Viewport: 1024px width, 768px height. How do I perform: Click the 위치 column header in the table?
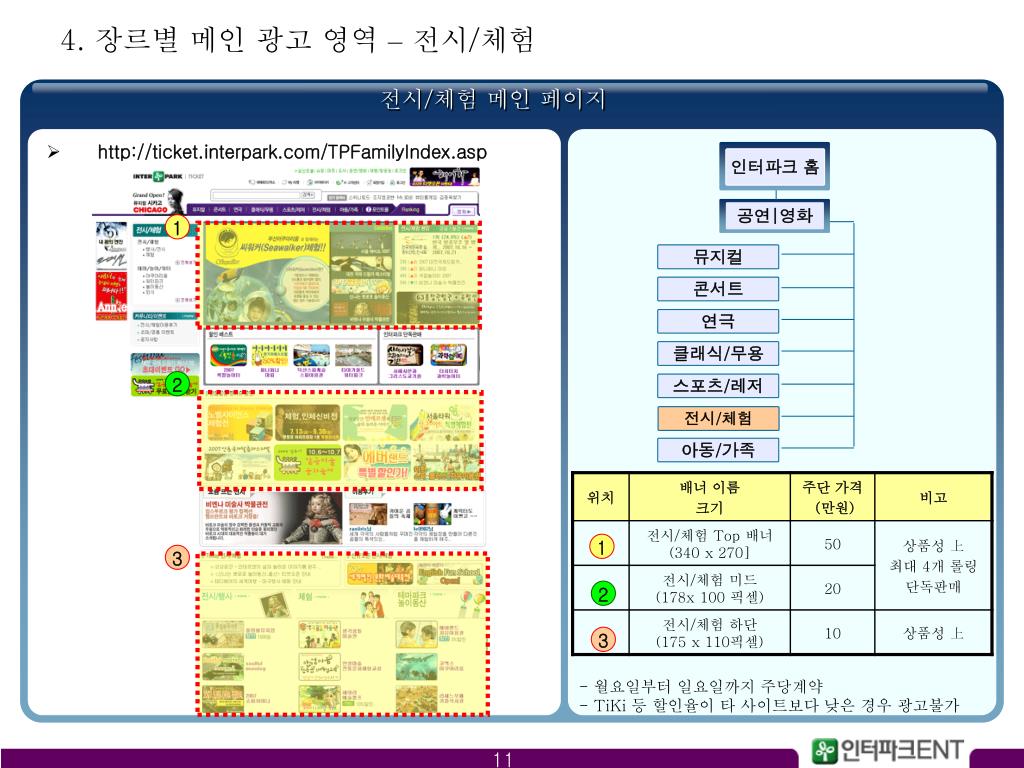601,498
